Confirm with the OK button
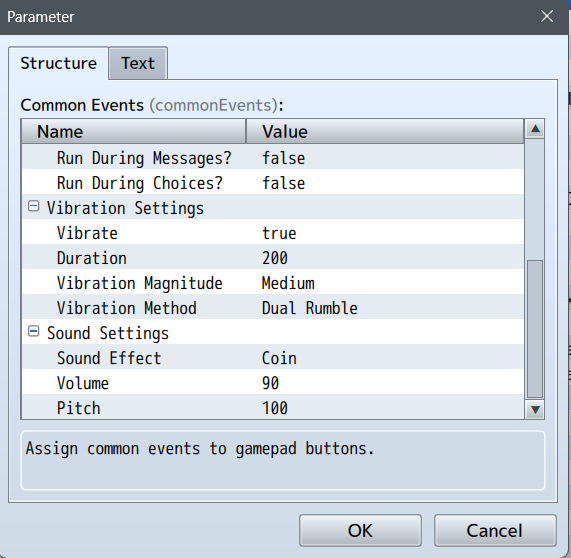 pyautogui.click(x=360, y=530)
